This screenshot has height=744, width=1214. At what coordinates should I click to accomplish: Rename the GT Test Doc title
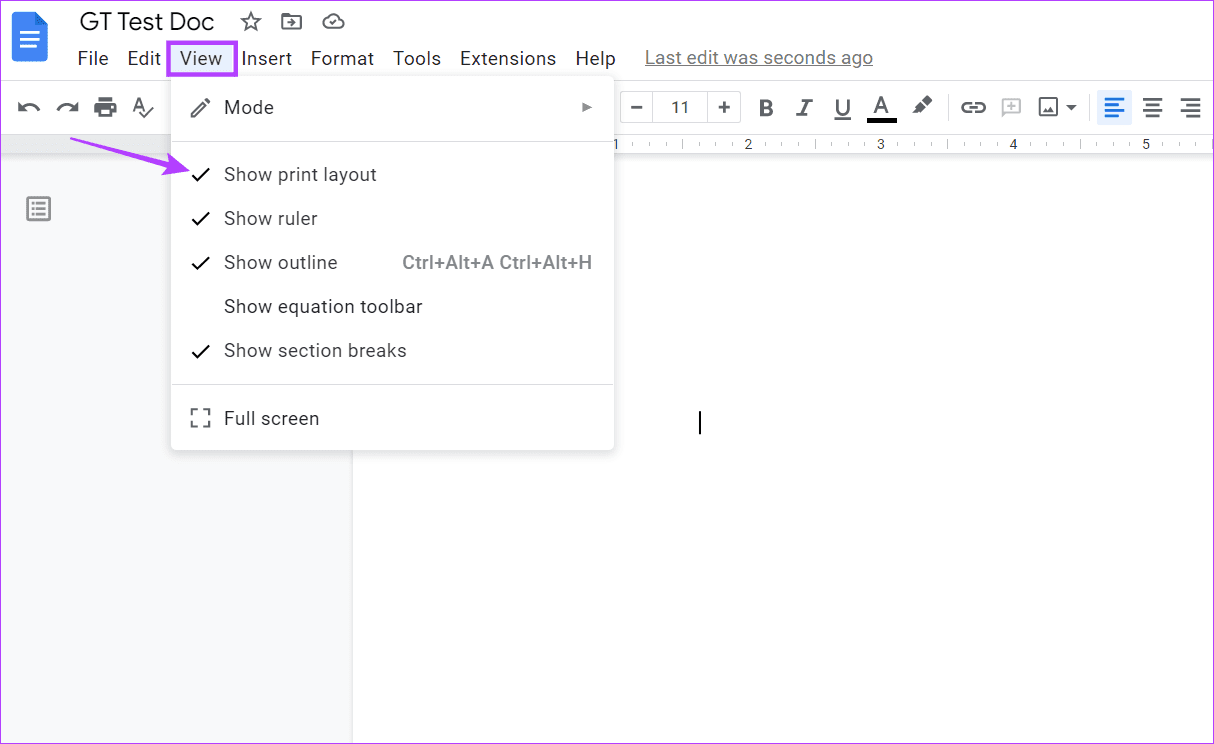147,21
